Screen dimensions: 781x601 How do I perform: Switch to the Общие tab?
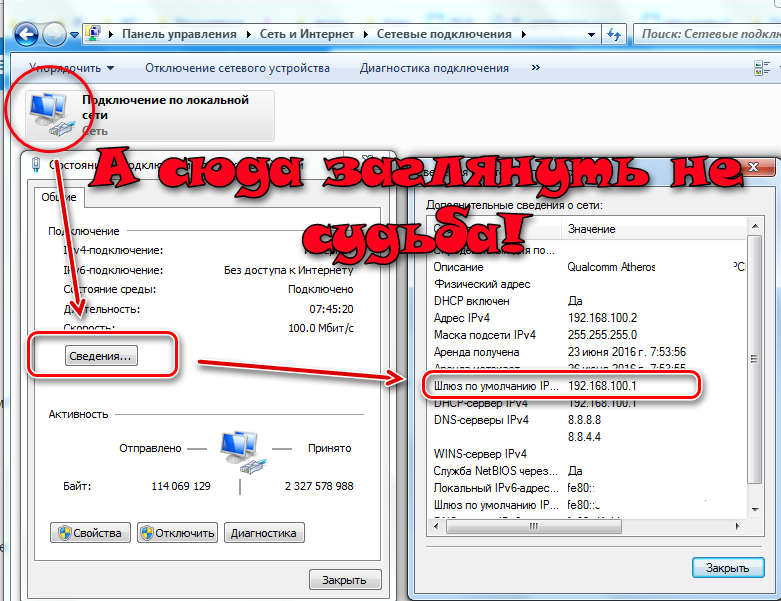click(x=59, y=198)
